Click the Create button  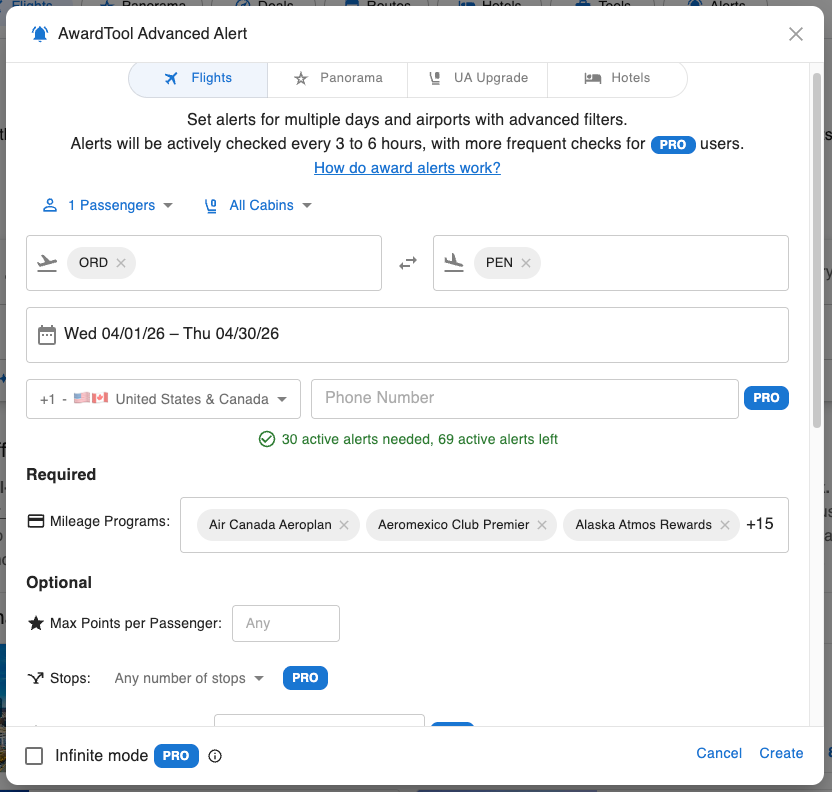[781, 753]
